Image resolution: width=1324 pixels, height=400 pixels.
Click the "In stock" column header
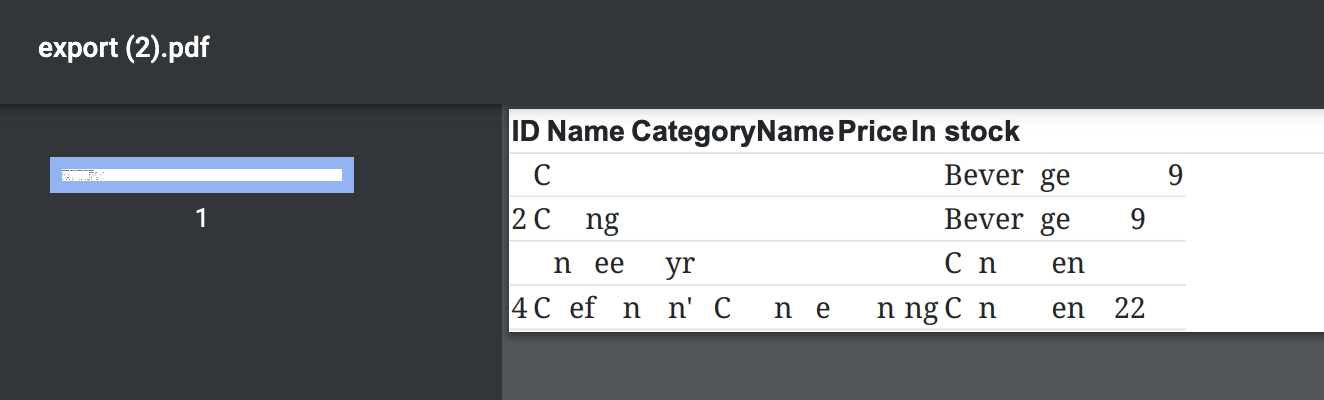(966, 131)
